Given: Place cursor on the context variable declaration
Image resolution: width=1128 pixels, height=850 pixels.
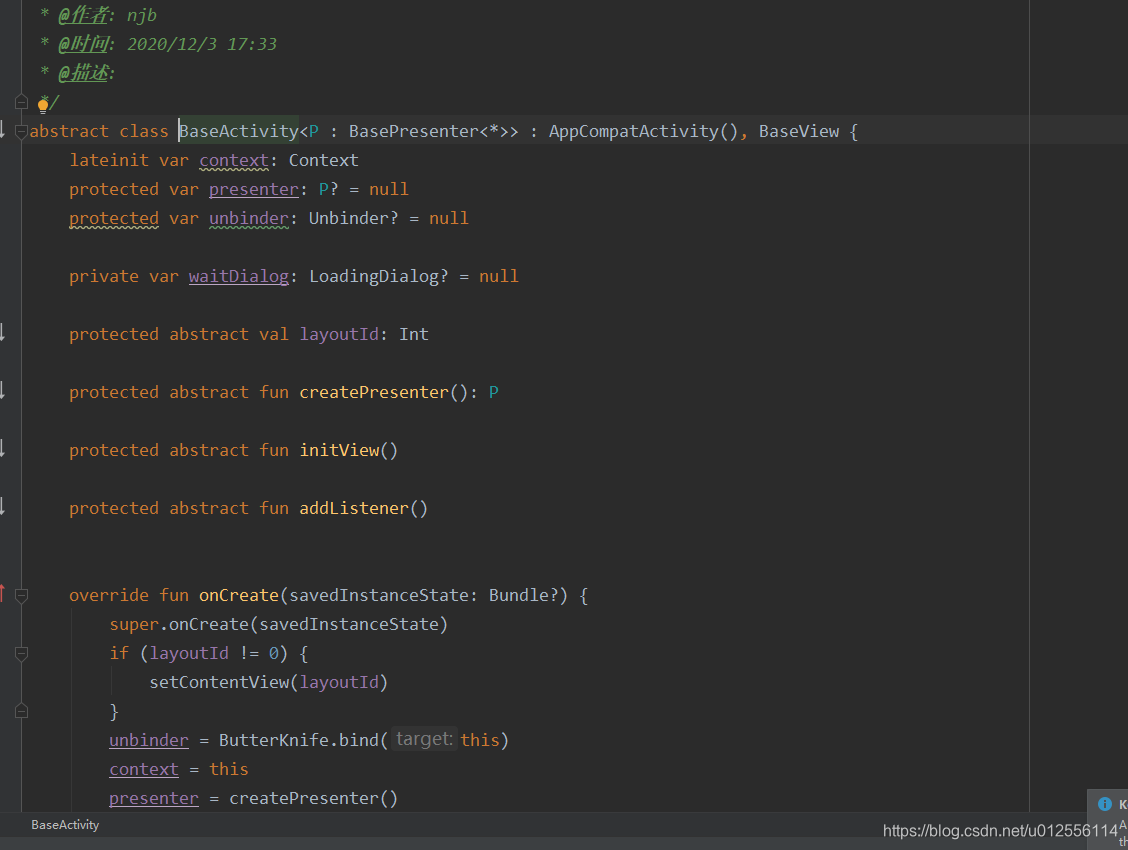Looking at the screenshot, I should [233, 160].
